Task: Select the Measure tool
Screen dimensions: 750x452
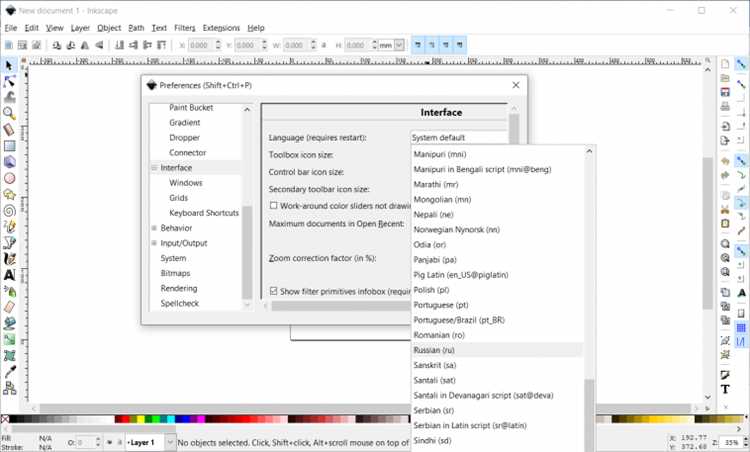Action: 9,130
